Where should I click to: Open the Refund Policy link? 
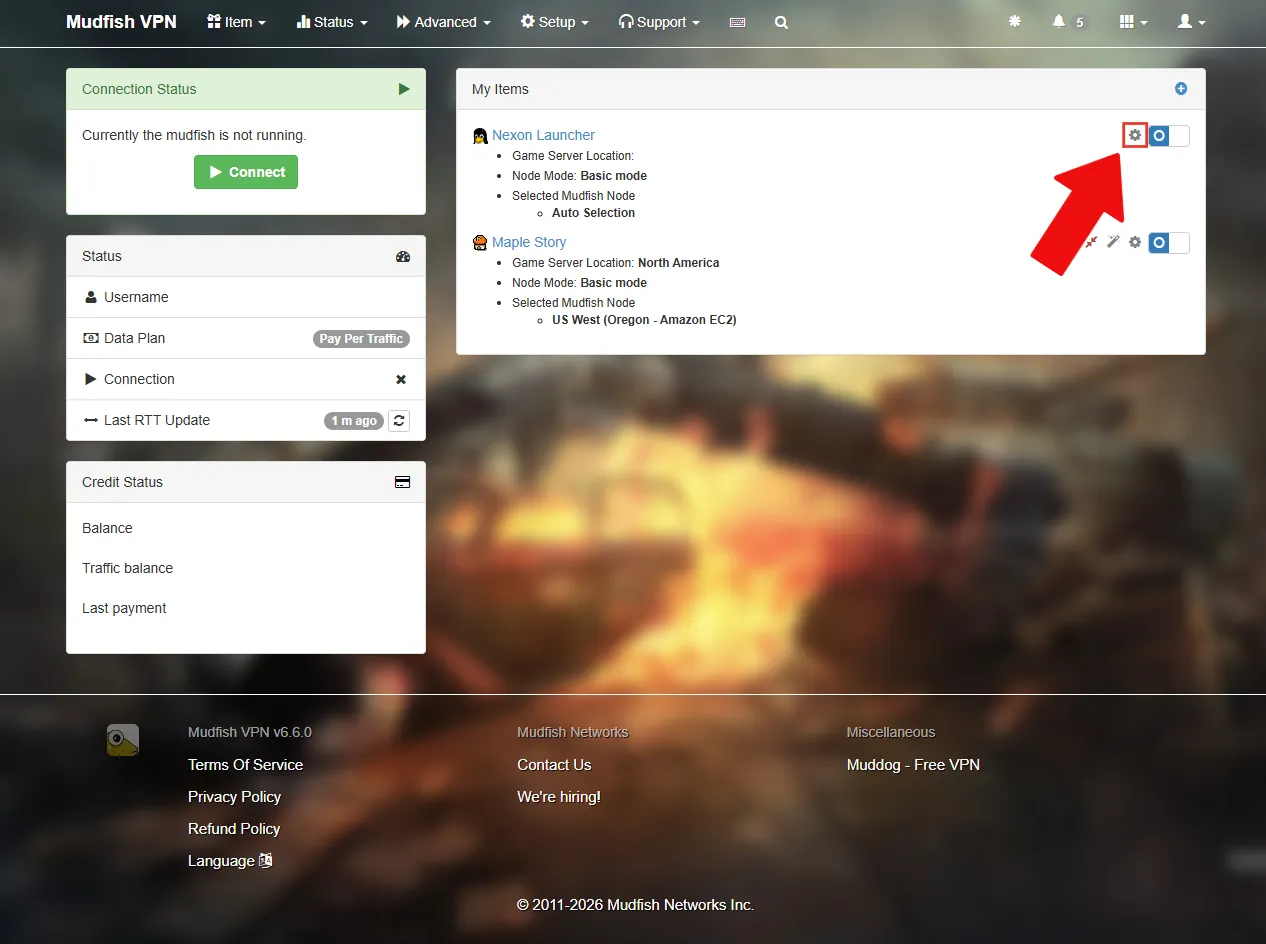pos(234,829)
